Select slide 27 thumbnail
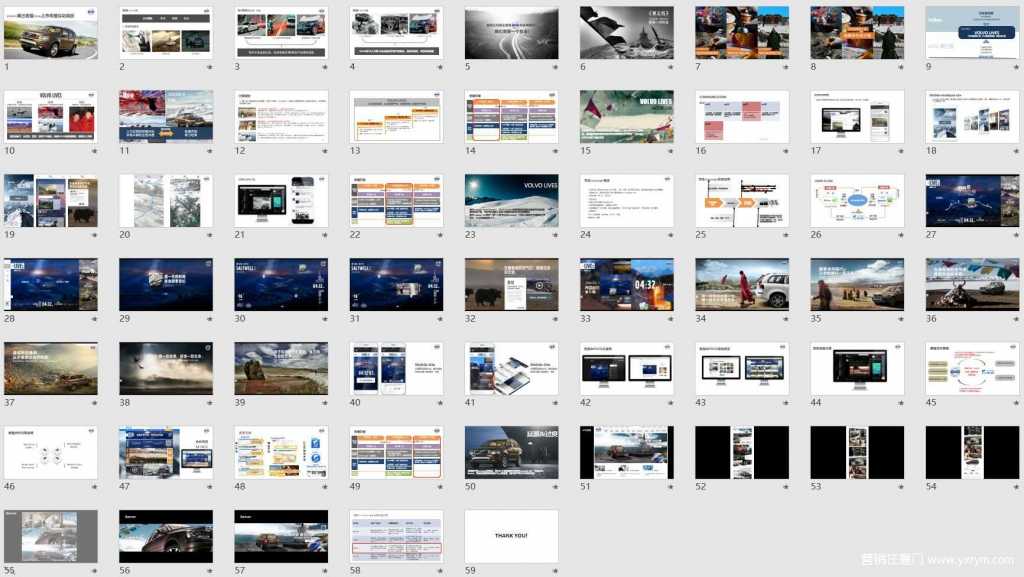1024x577 pixels. pyautogui.click(x=972, y=200)
